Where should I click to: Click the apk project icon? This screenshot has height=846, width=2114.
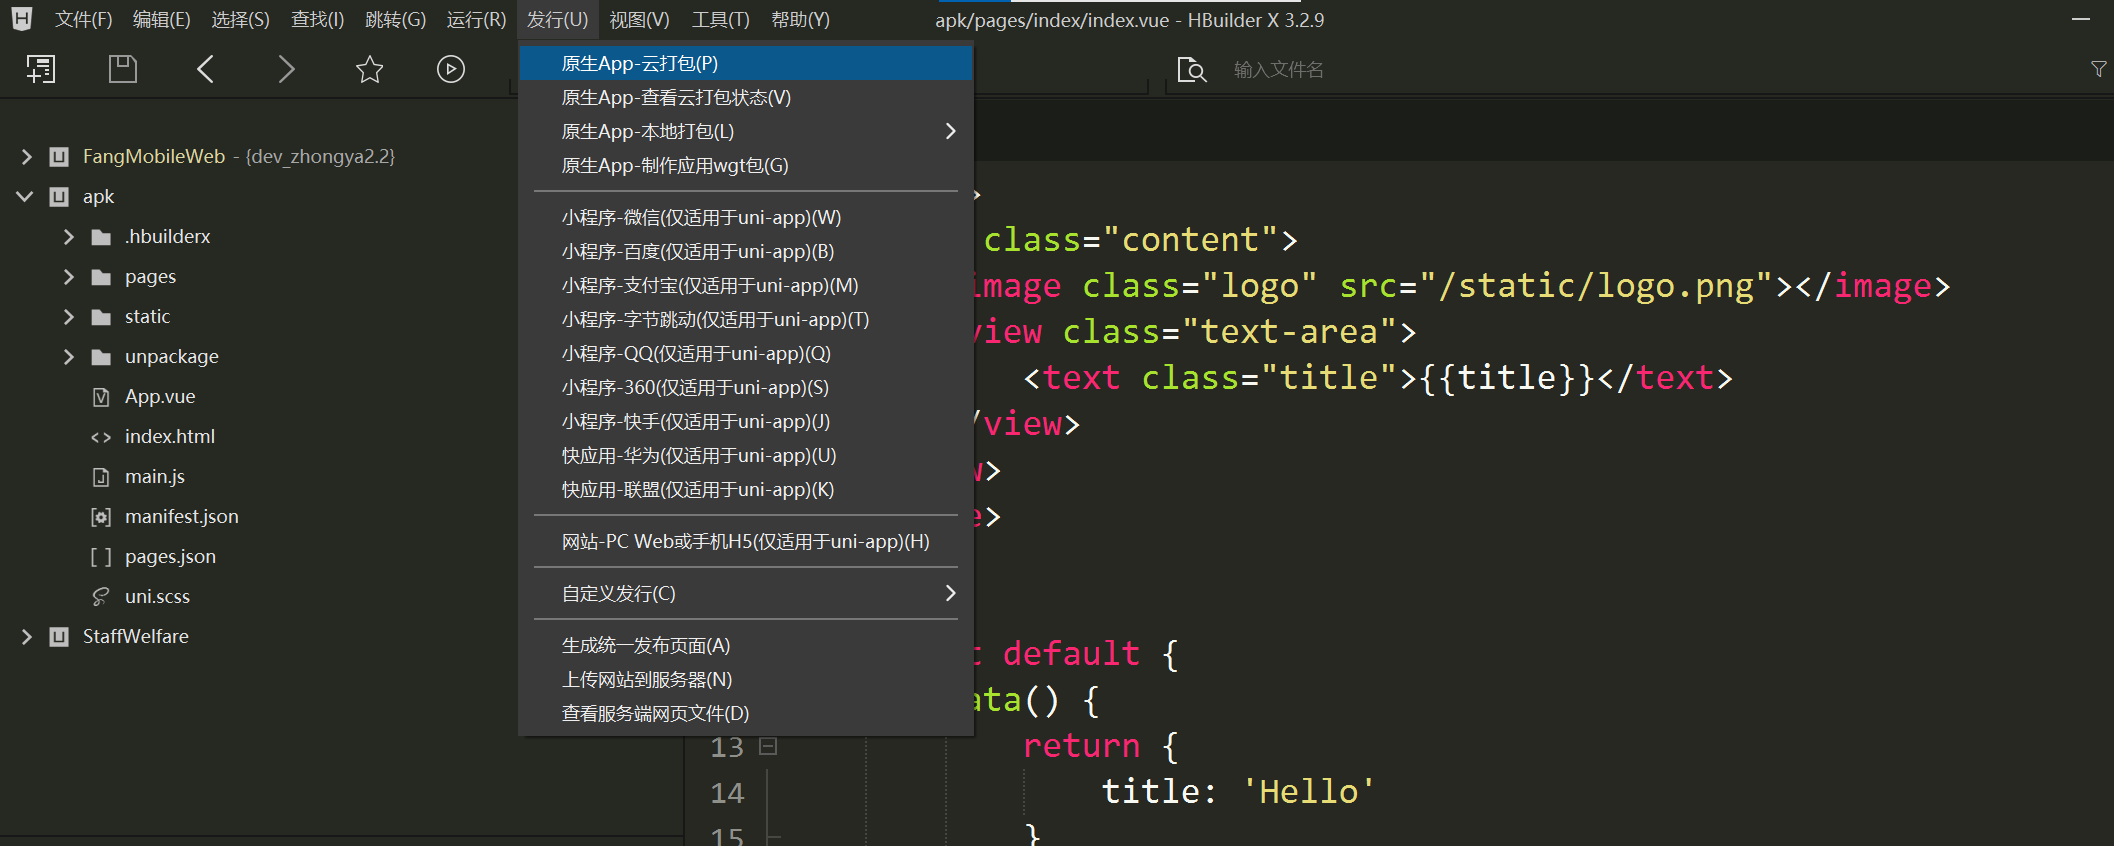pyautogui.click(x=59, y=197)
